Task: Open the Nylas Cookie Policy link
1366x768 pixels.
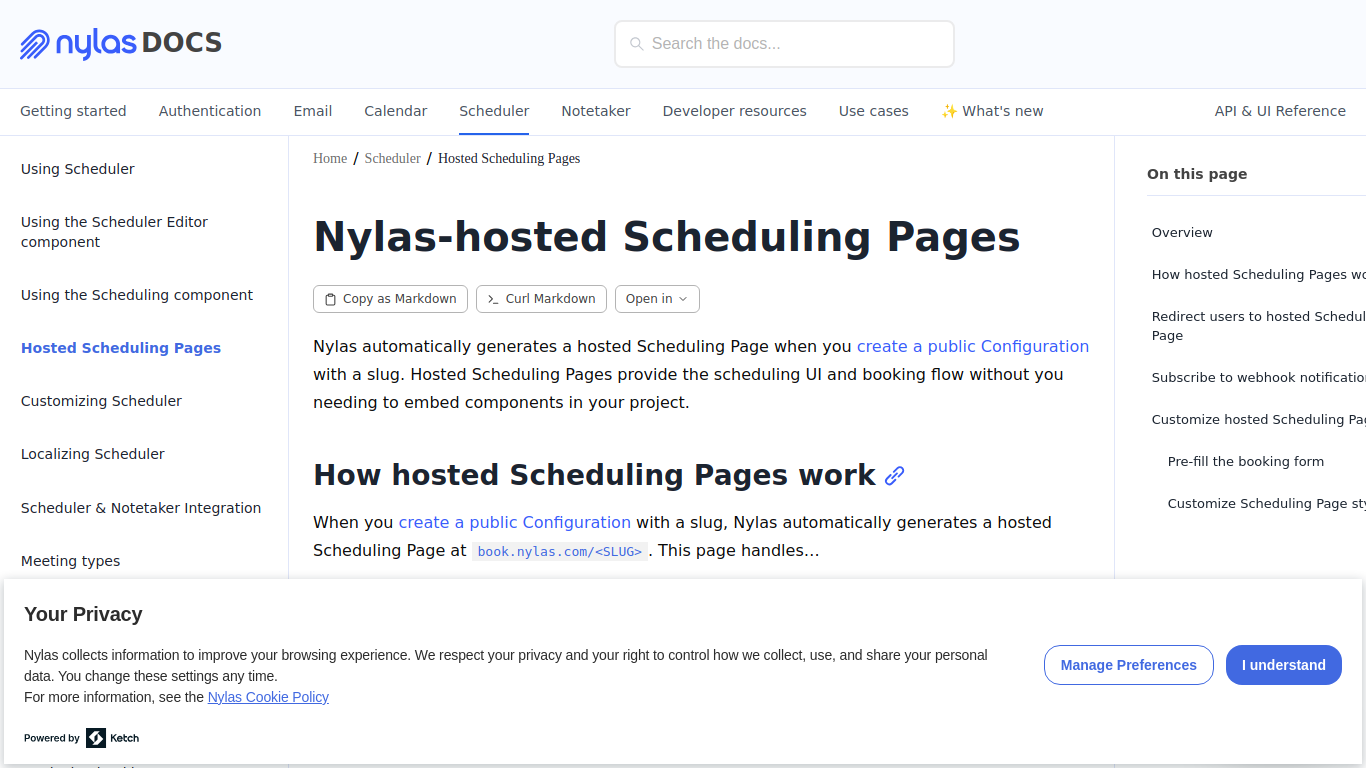Action: coord(268,697)
